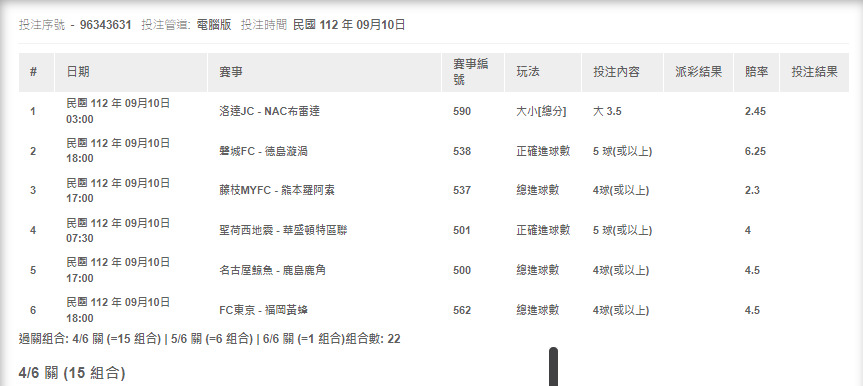Click the date cell in the 藤枝MYFC row

[x=118, y=191]
